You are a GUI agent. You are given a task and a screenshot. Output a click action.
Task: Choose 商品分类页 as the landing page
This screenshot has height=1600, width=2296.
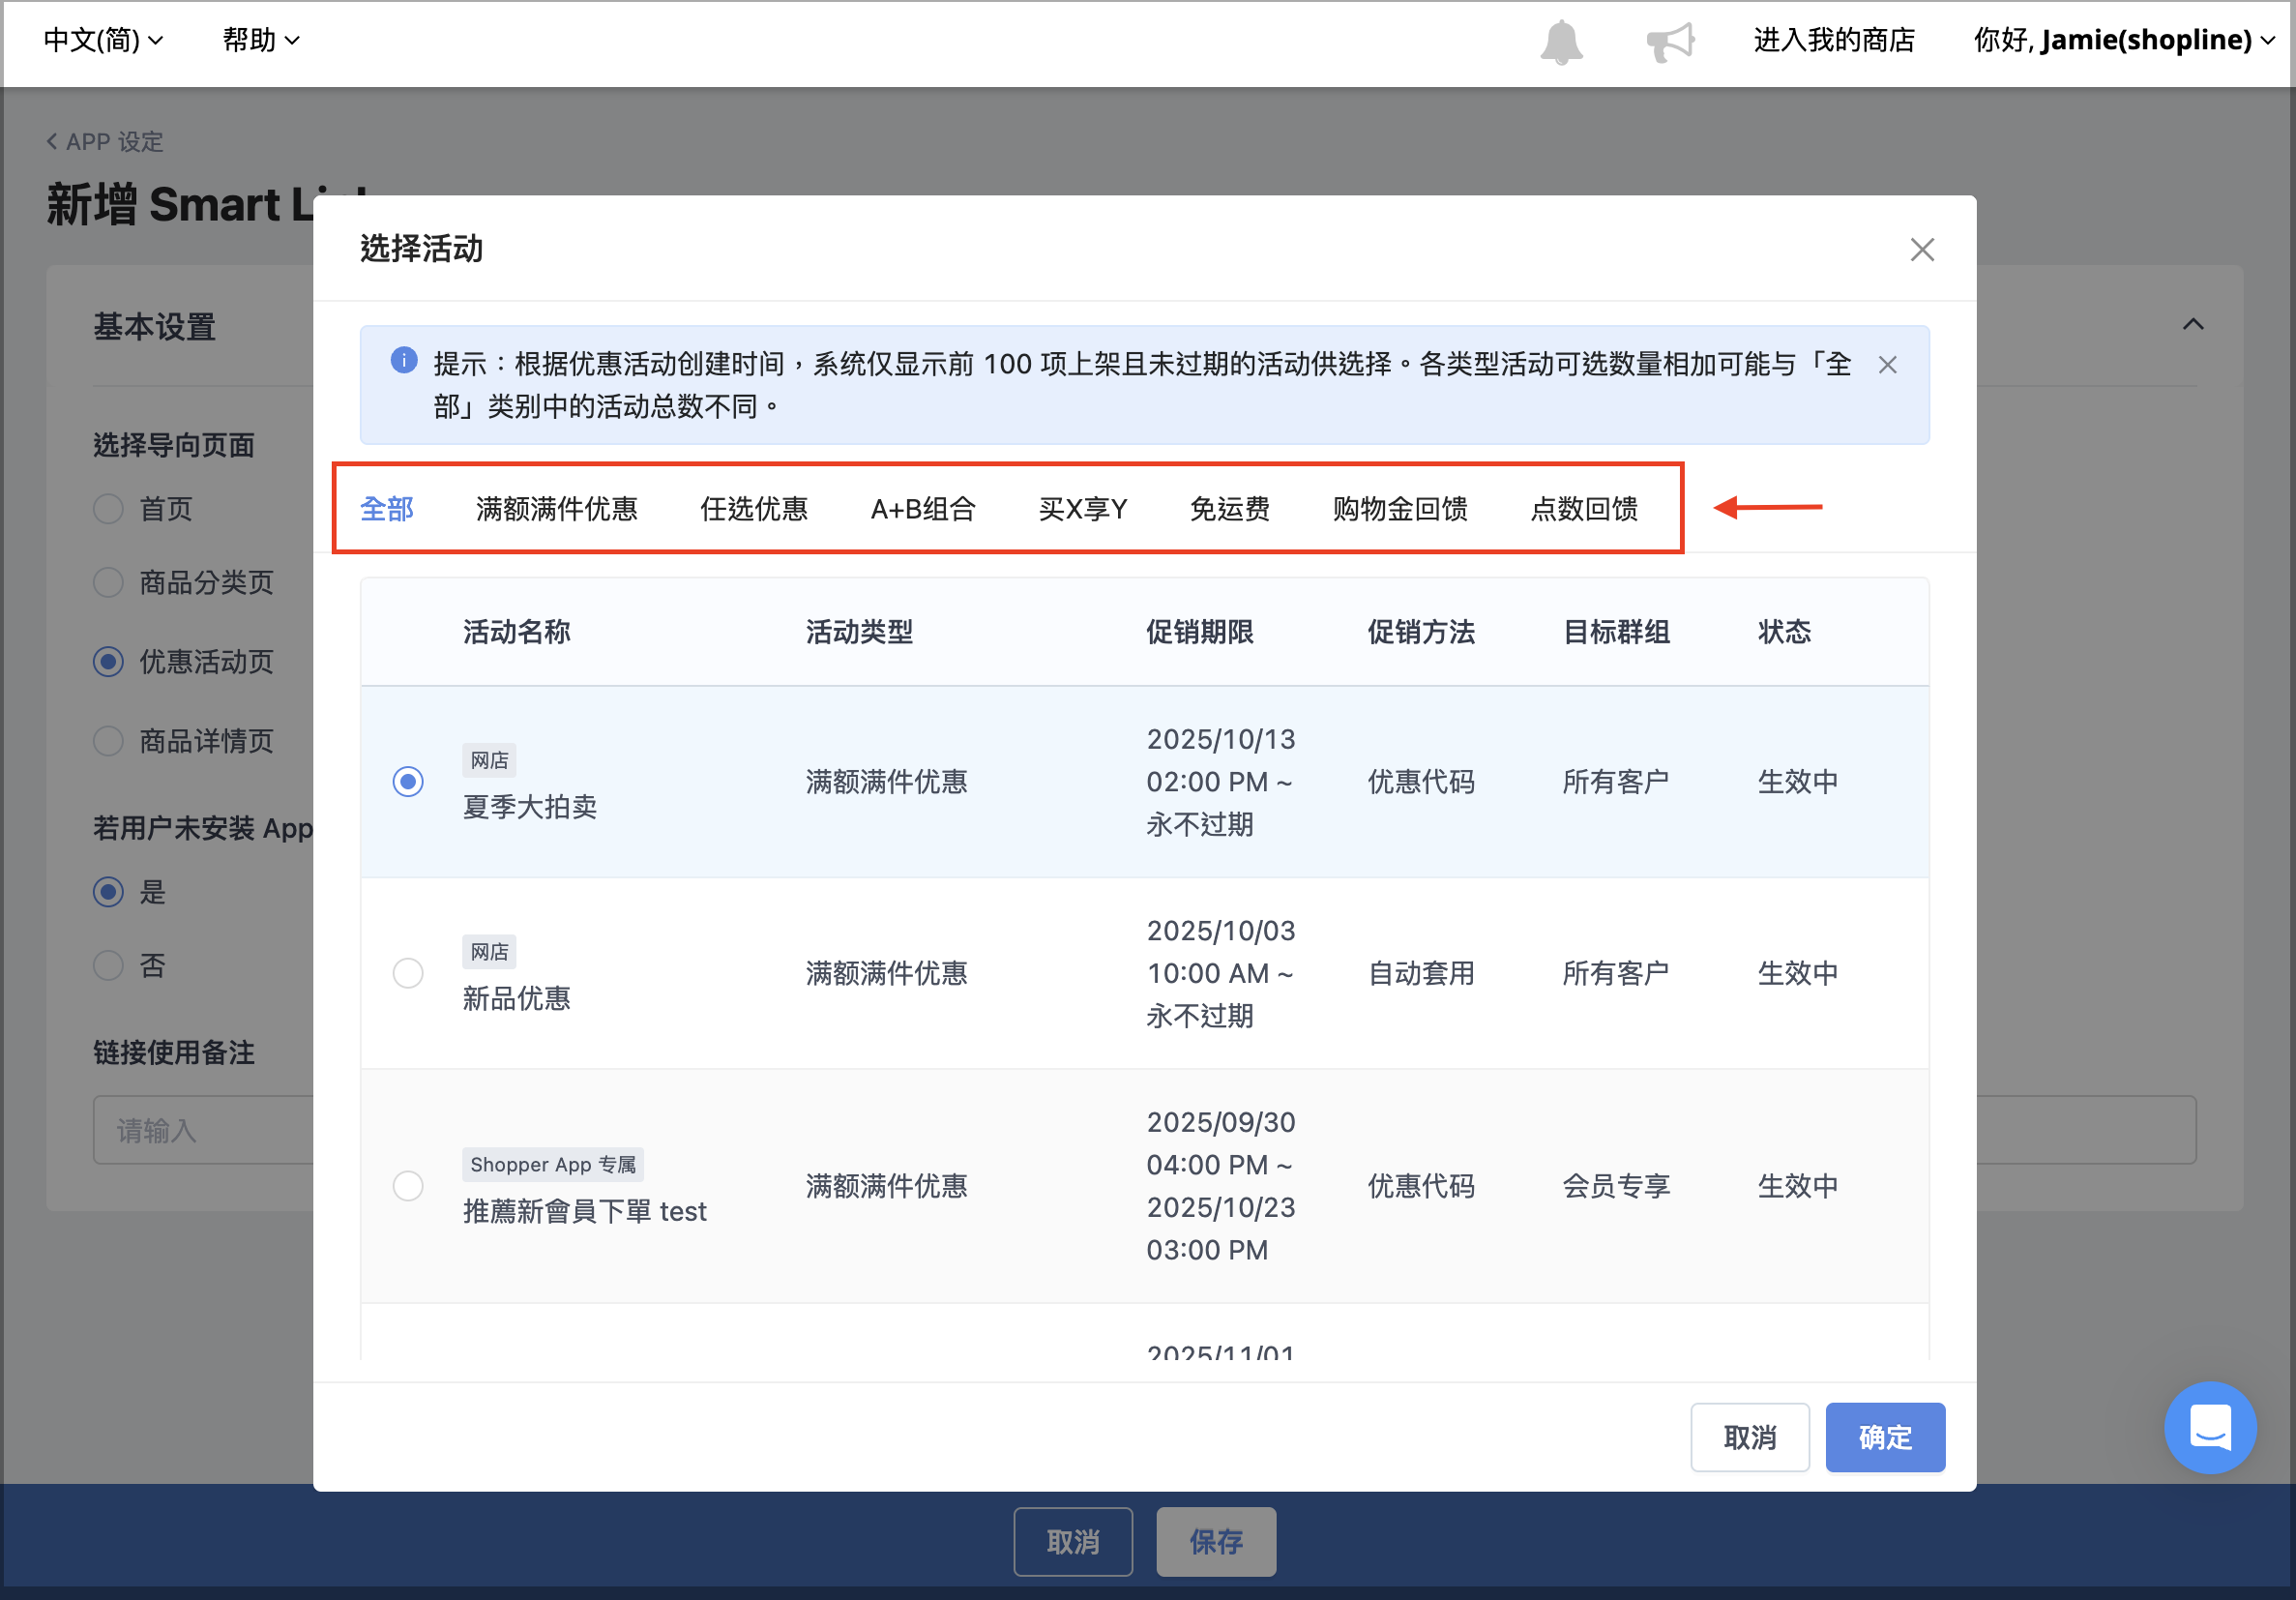click(x=108, y=582)
